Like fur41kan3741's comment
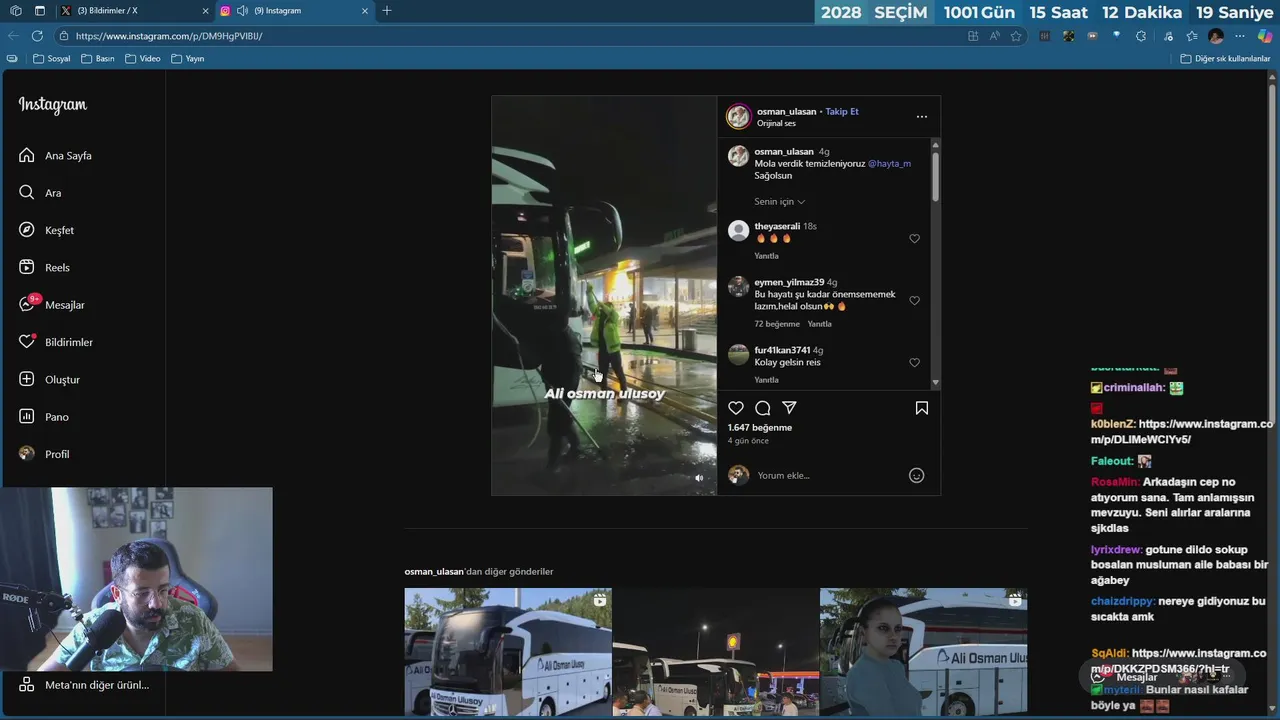The width and height of the screenshot is (1280, 720). (x=914, y=363)
